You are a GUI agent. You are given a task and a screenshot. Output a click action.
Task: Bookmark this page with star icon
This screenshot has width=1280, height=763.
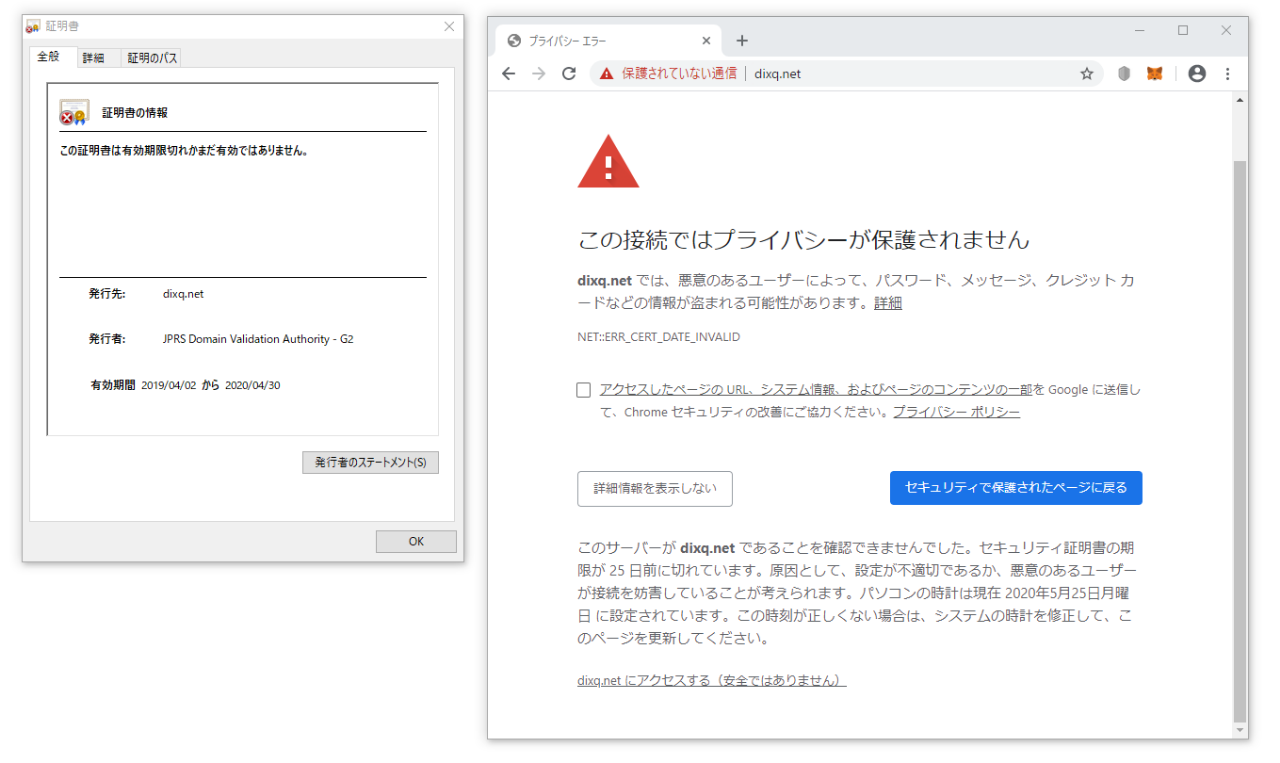[x=1086, y=74]
